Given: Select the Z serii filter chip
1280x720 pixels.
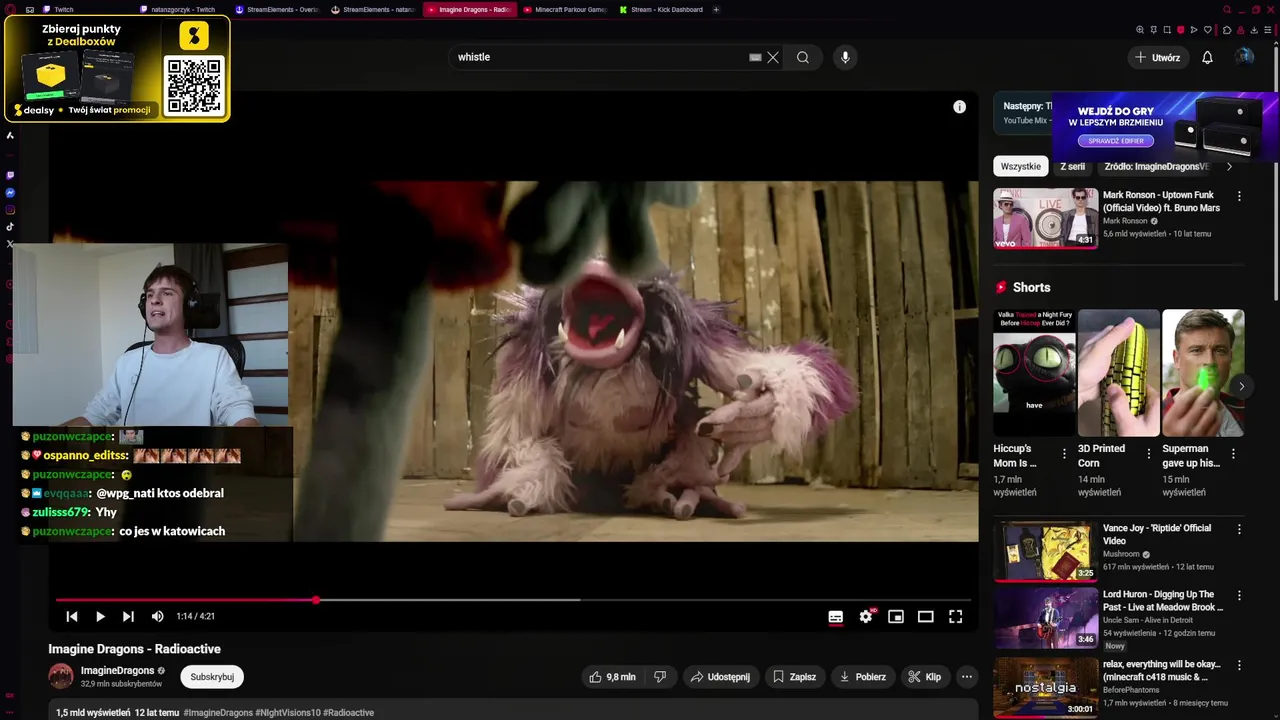Looking at the screenshot, I should 1073,166.
